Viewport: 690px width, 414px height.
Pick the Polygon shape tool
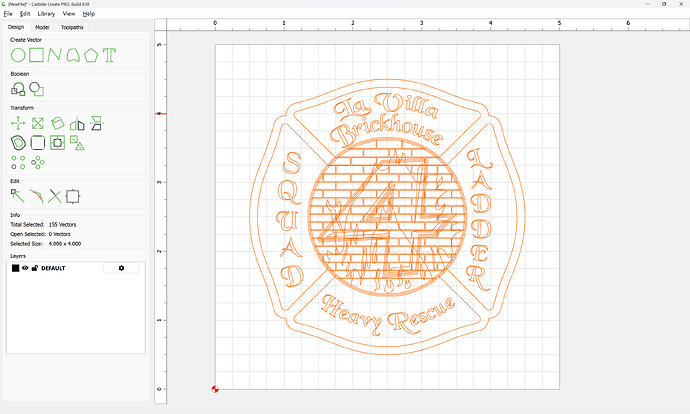(91, 54)
